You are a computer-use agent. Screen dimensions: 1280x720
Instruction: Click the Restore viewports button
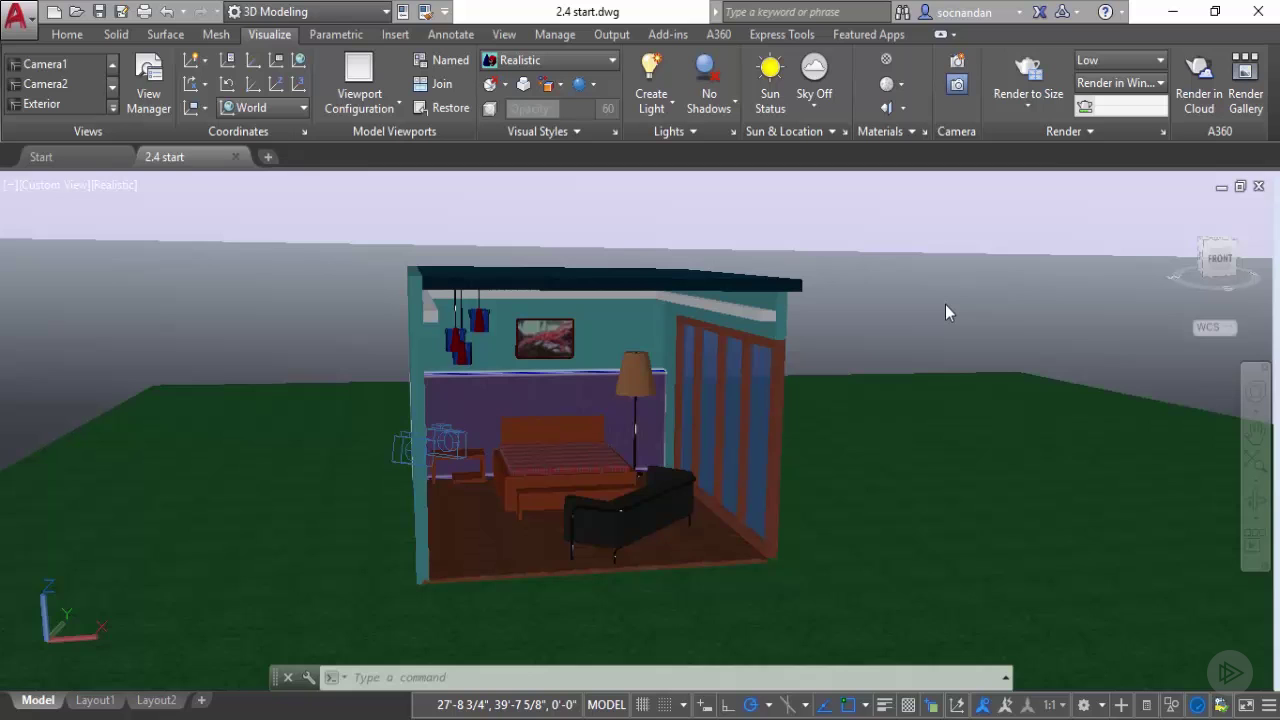441,108
